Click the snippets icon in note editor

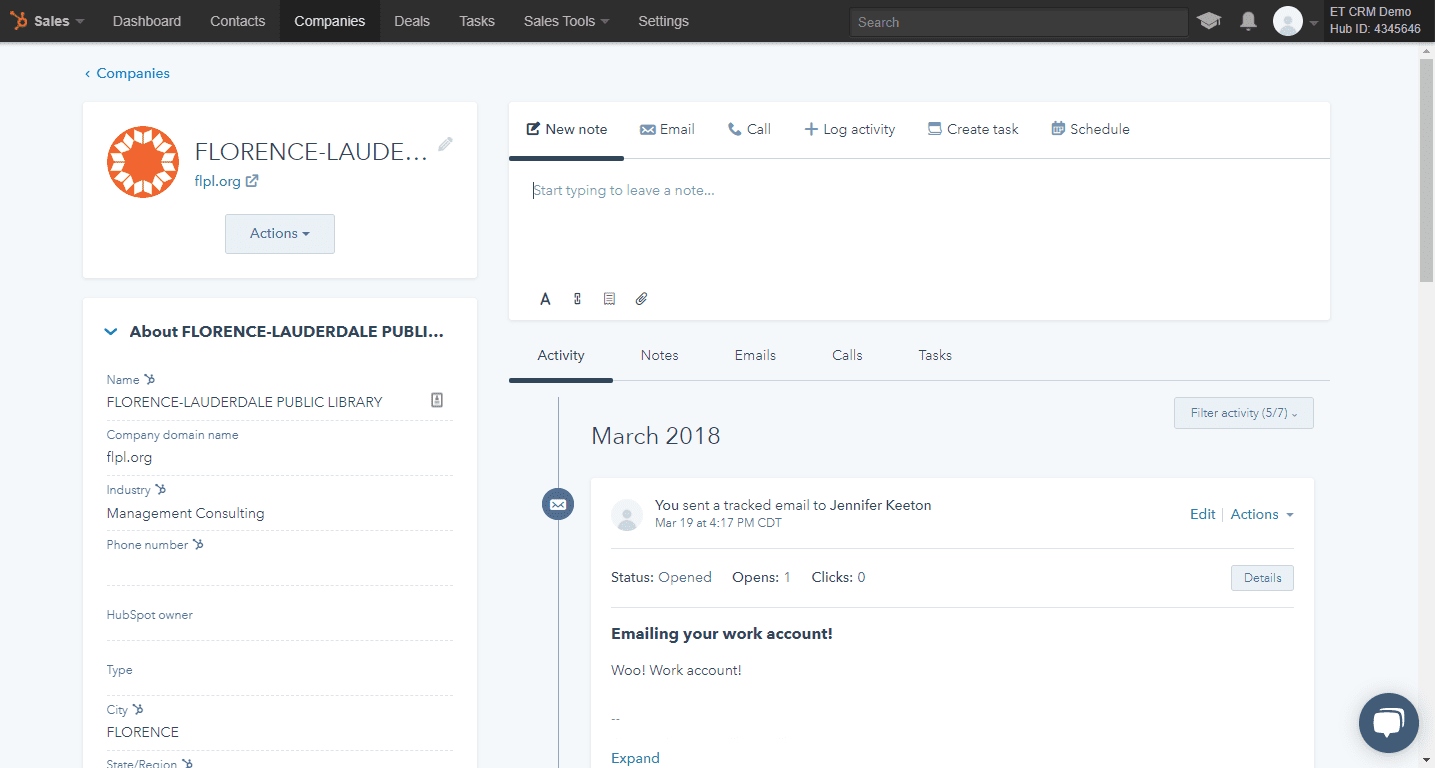(x=609, y=298)
